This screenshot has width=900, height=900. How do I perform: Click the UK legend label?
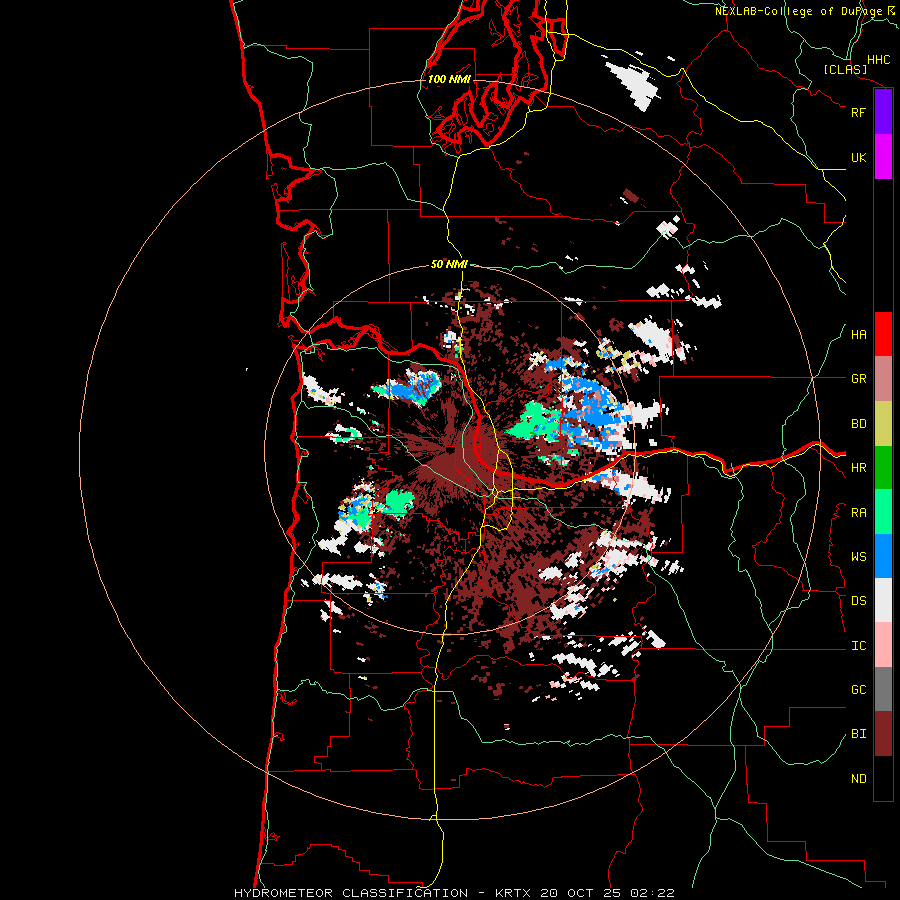click(x=858, y=157)
